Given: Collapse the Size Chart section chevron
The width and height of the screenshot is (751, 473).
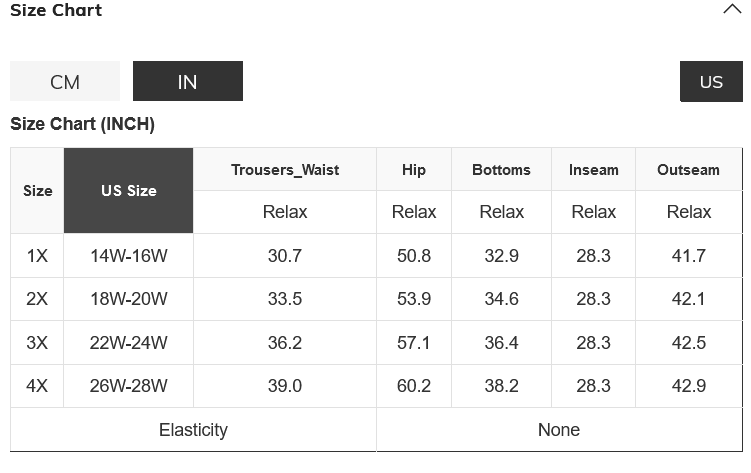Looking at the screenshot, I should coord(731,10).
